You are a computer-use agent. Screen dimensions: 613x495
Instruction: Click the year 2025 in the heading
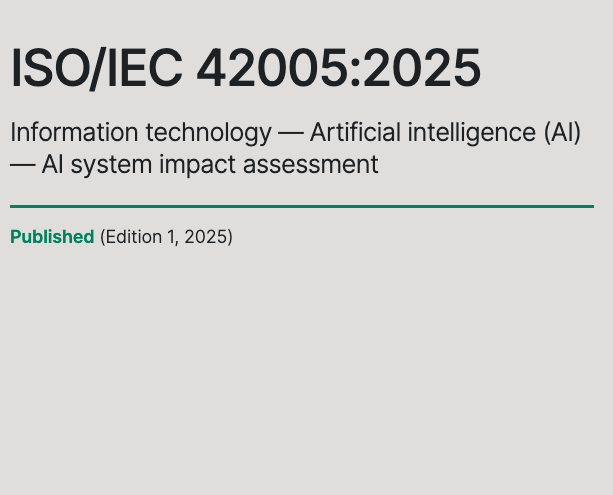tap(422, 68)
